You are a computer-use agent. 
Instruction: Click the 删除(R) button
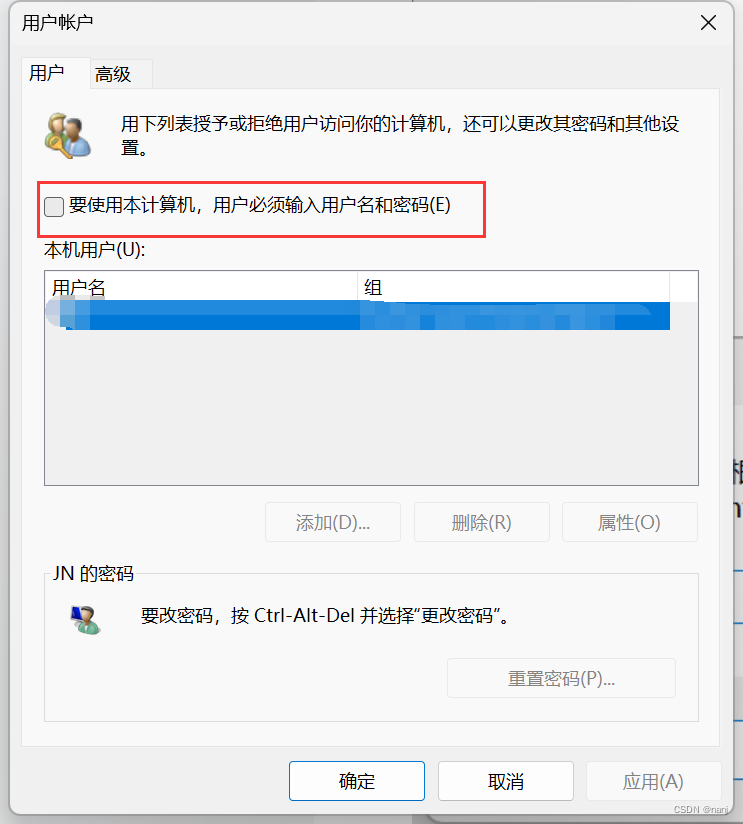pos(481,522)
